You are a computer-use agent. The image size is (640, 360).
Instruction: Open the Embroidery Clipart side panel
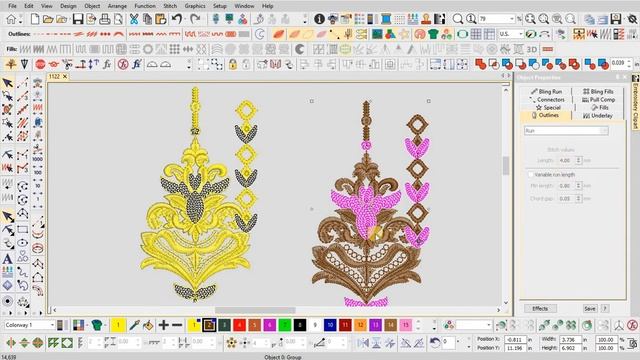coord(636,102)
